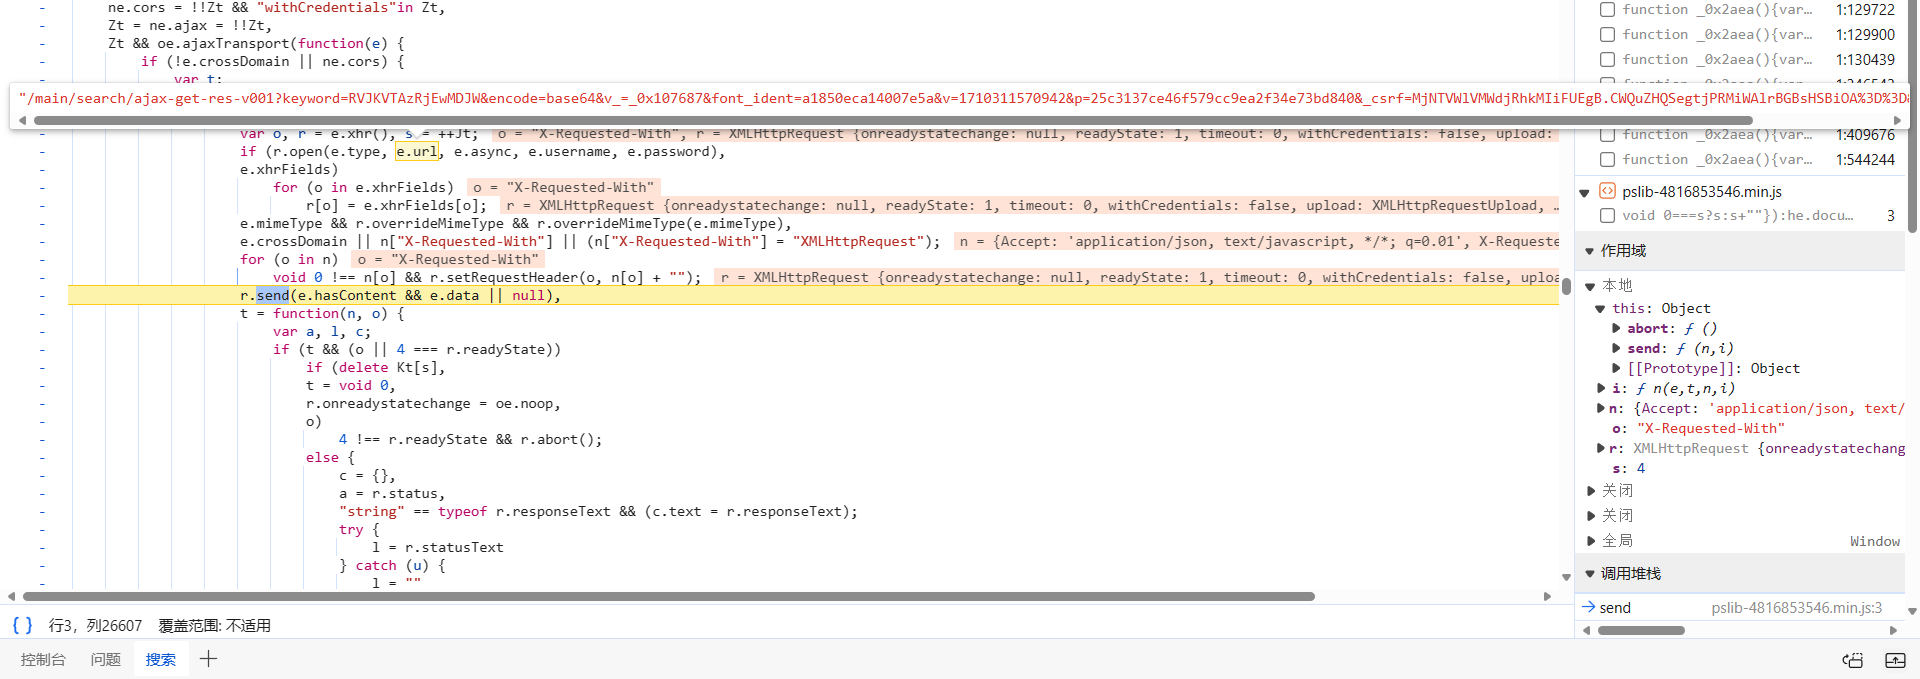Viewport: 1920px width, 679px height.
Task: Click the 覆盖范围: 不适用 status text
Action: pyautogui.click(x=214, y=625)
